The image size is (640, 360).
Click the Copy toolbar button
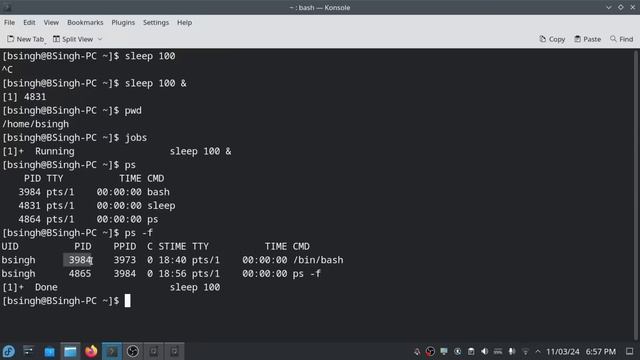552,39
